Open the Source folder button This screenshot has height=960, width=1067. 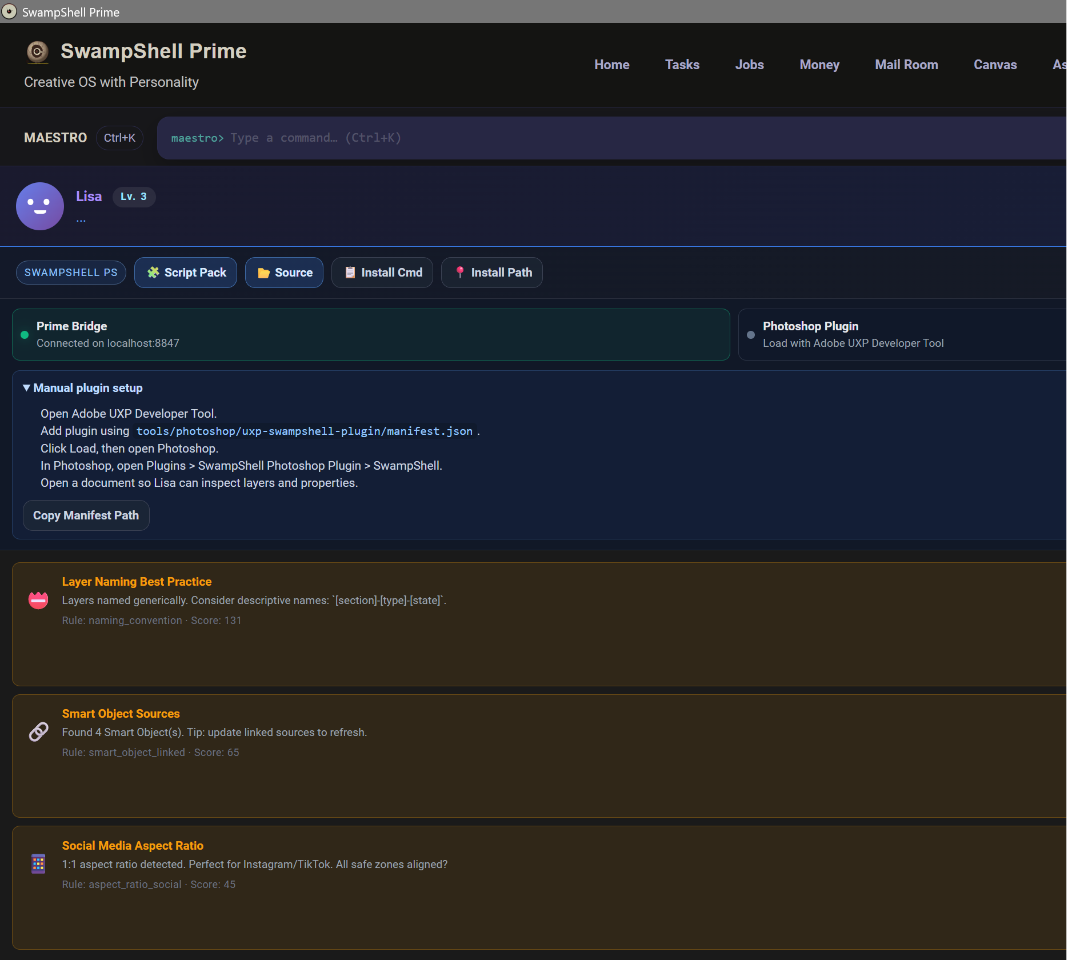pos(284,273)
